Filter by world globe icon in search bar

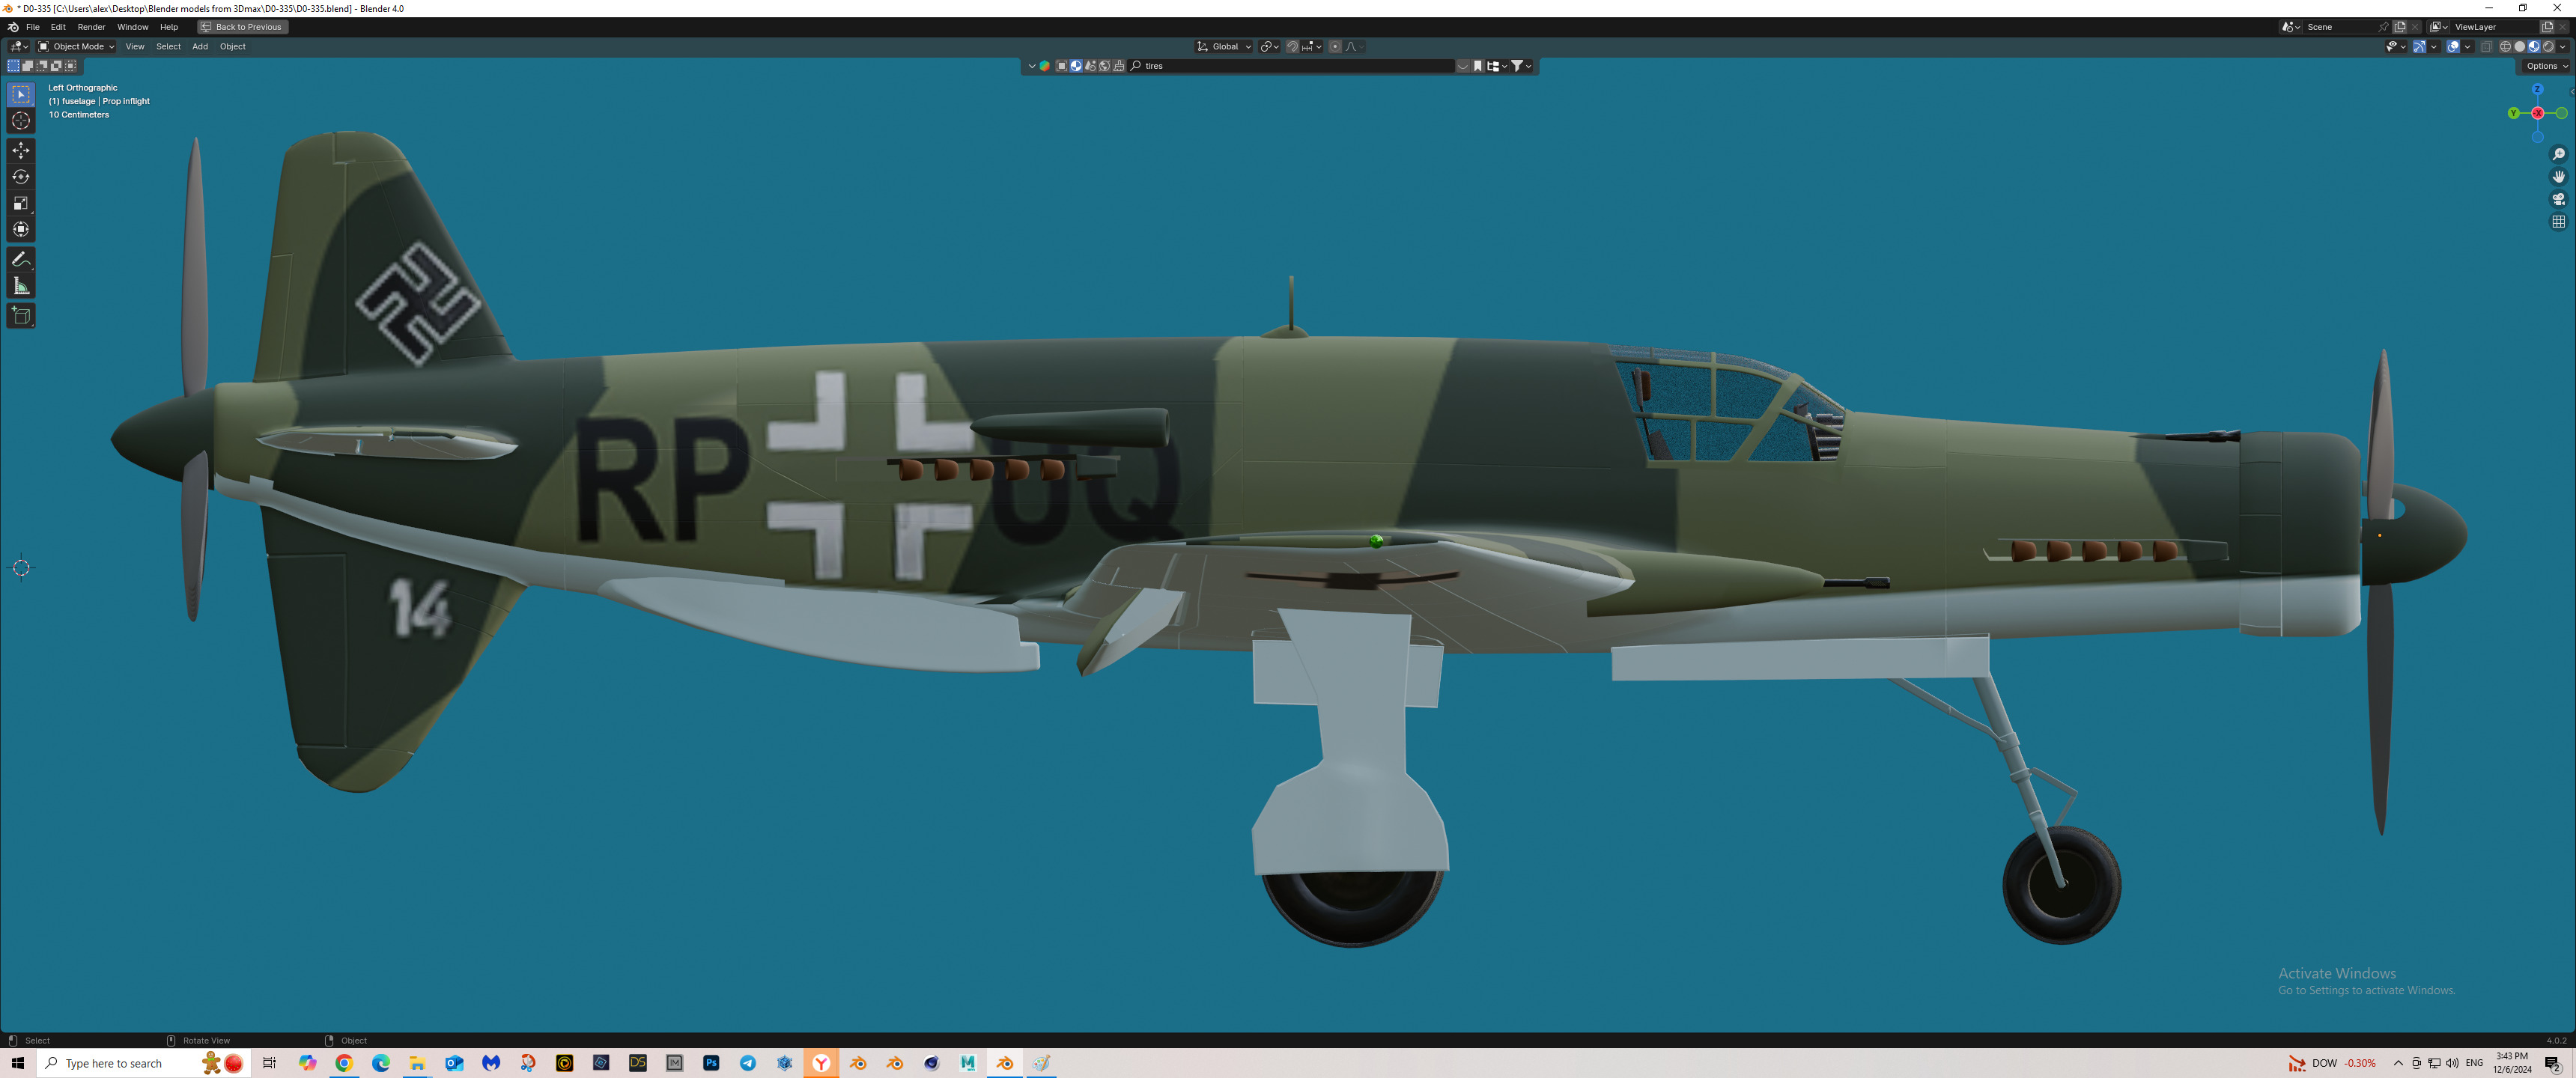tap(1104, 66)
